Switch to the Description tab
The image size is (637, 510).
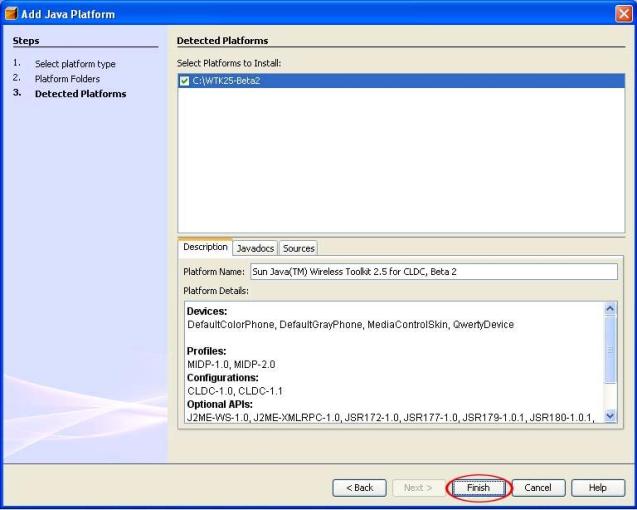[205, 247]
